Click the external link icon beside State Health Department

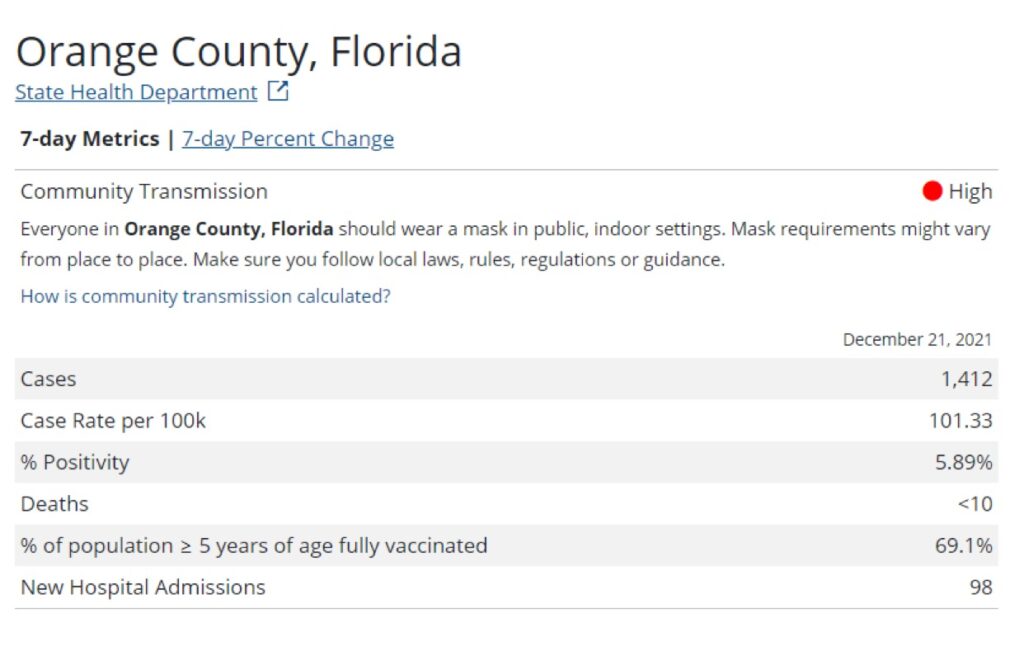pyautogui.click(x=278, y=92)
